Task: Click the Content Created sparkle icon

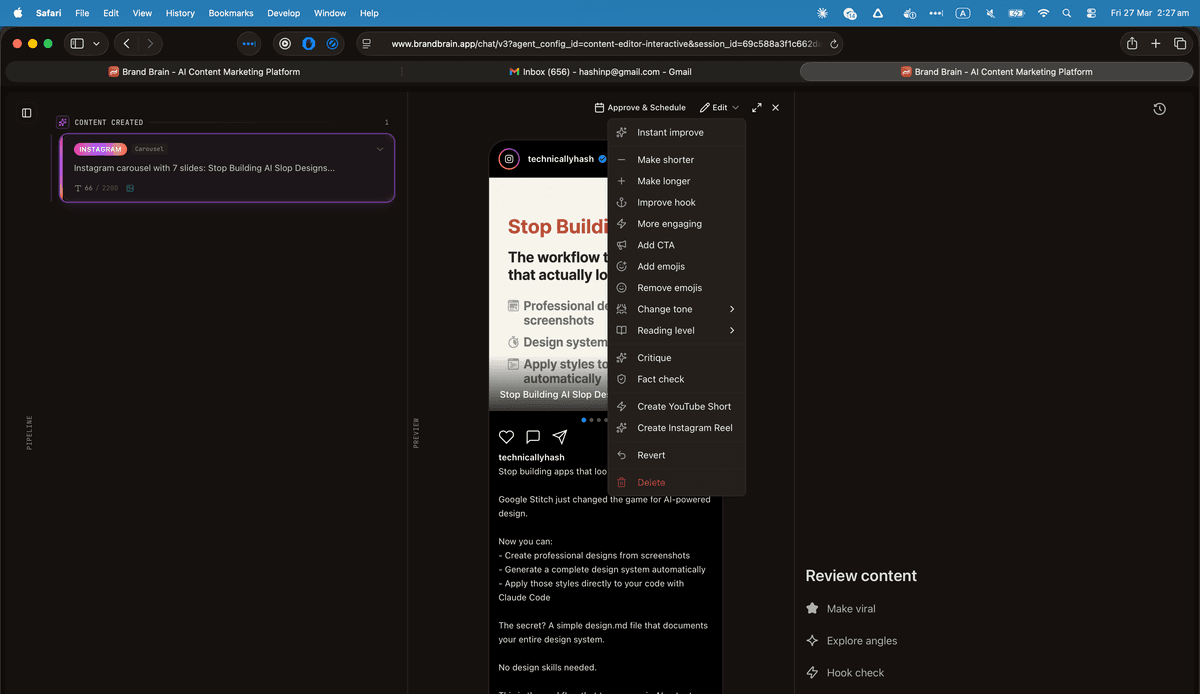Action: click(x=62, y=122)
